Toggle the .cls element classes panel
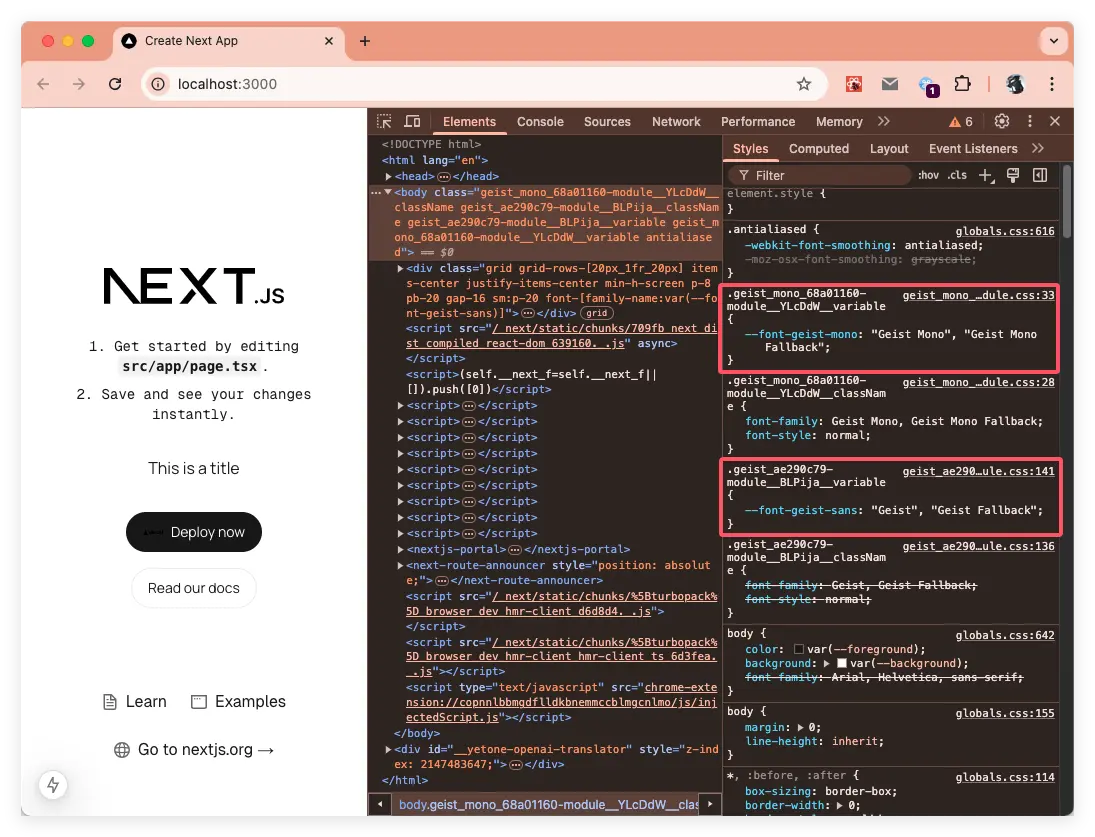 tap(957, 175)
